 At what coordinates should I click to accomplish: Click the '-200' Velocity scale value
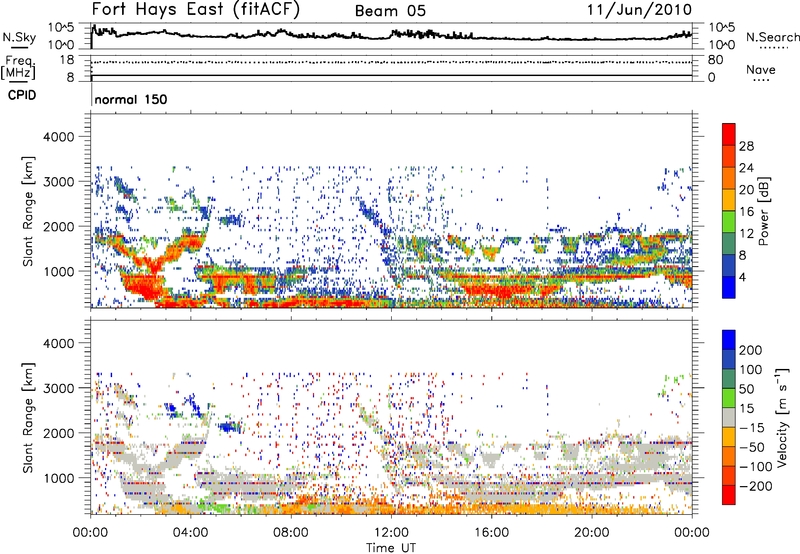755,486
